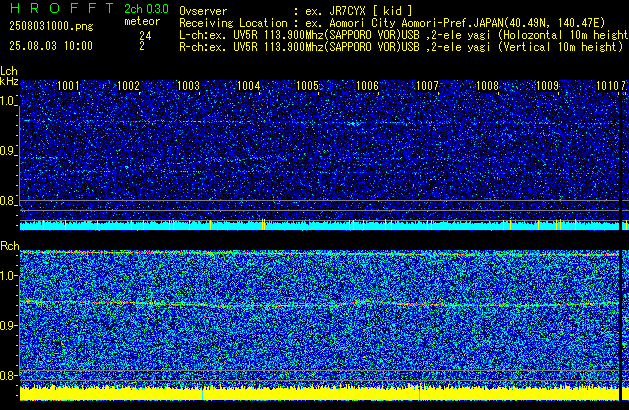This screenshot has width=629, height=410.
Task: Select the 1010 time marker
Action: point(607,86)
